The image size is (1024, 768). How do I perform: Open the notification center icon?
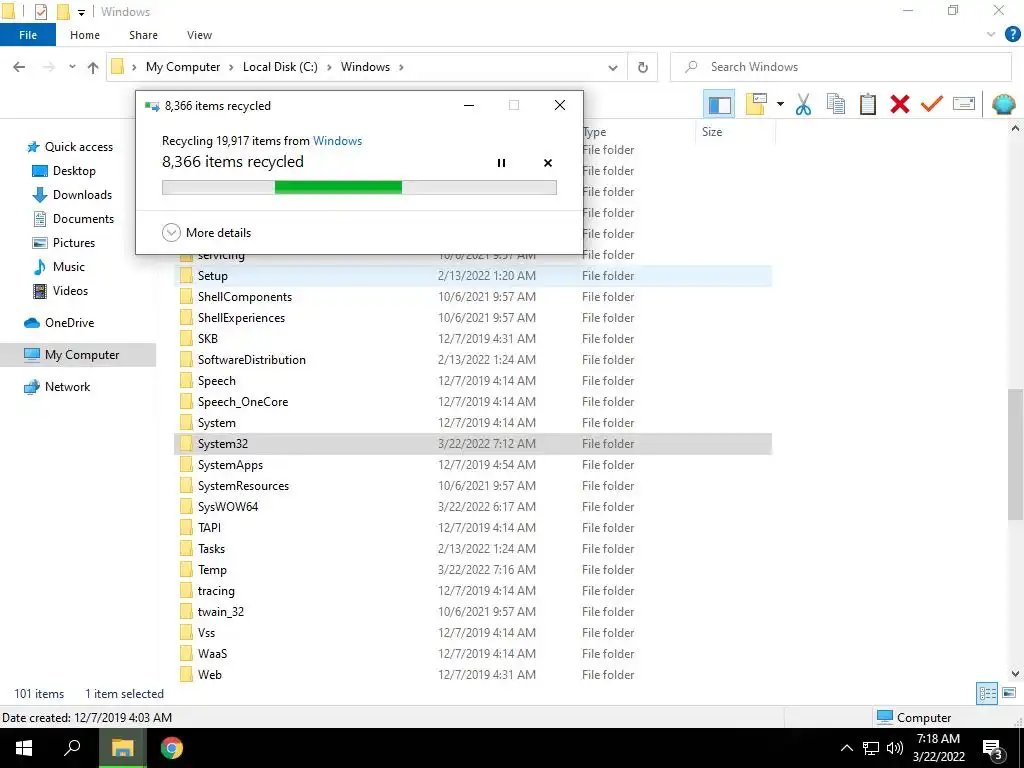click(992, 748)
